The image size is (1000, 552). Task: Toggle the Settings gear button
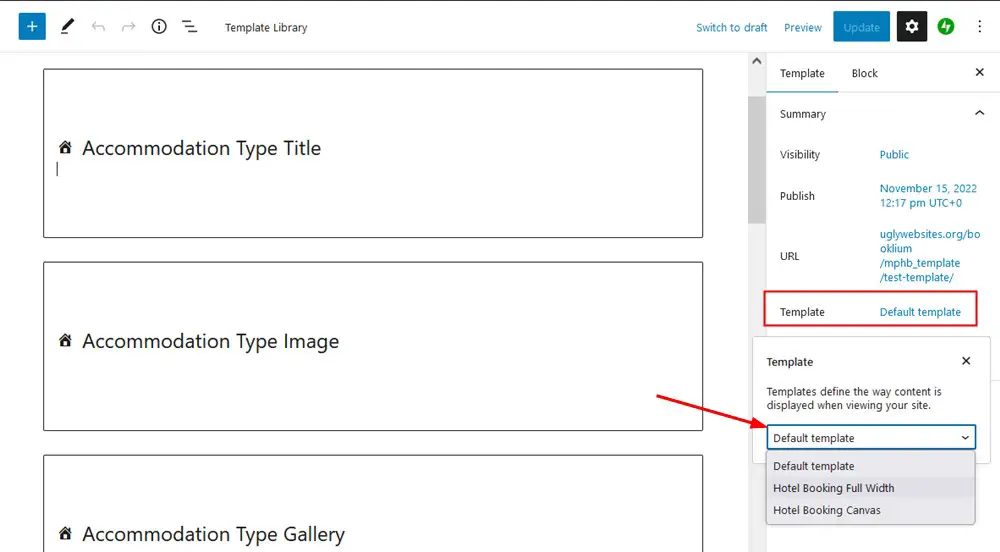coord(911,27)
